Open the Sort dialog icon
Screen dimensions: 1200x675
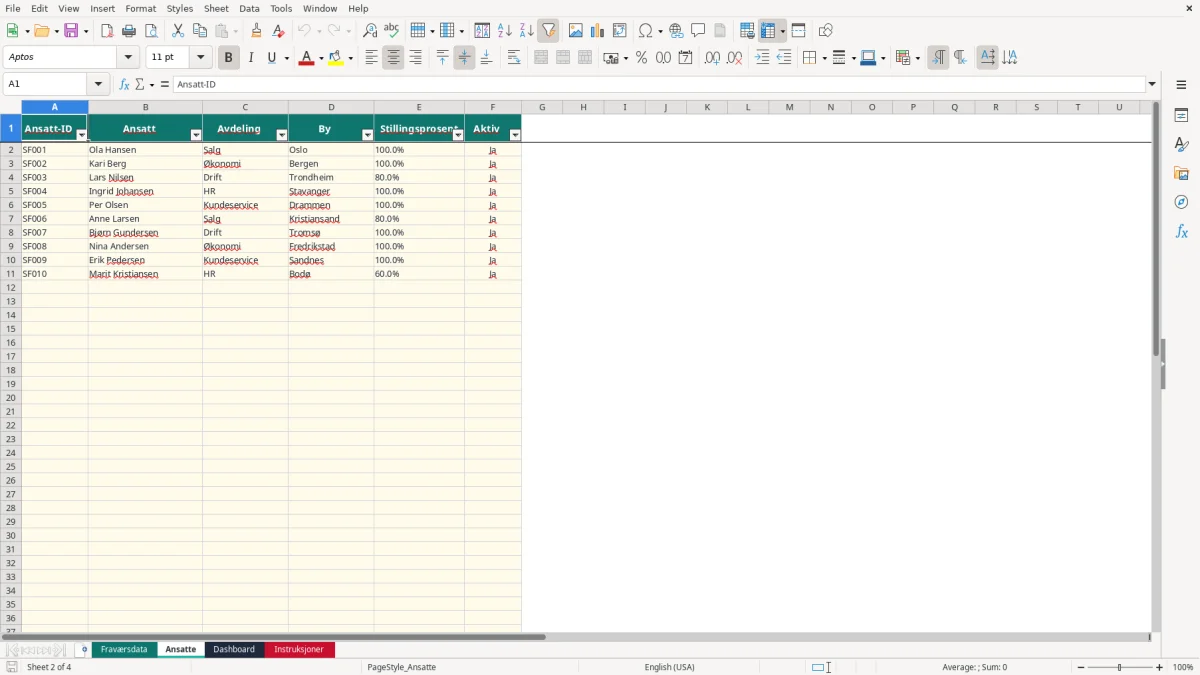[482, 31]
